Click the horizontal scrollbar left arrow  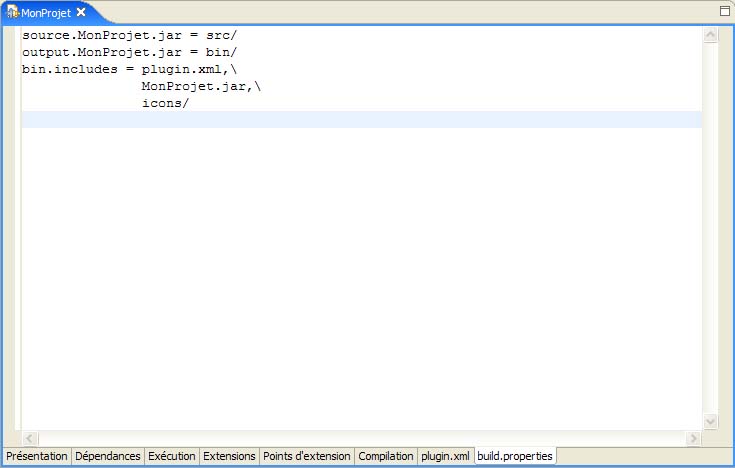pos(30,439)
